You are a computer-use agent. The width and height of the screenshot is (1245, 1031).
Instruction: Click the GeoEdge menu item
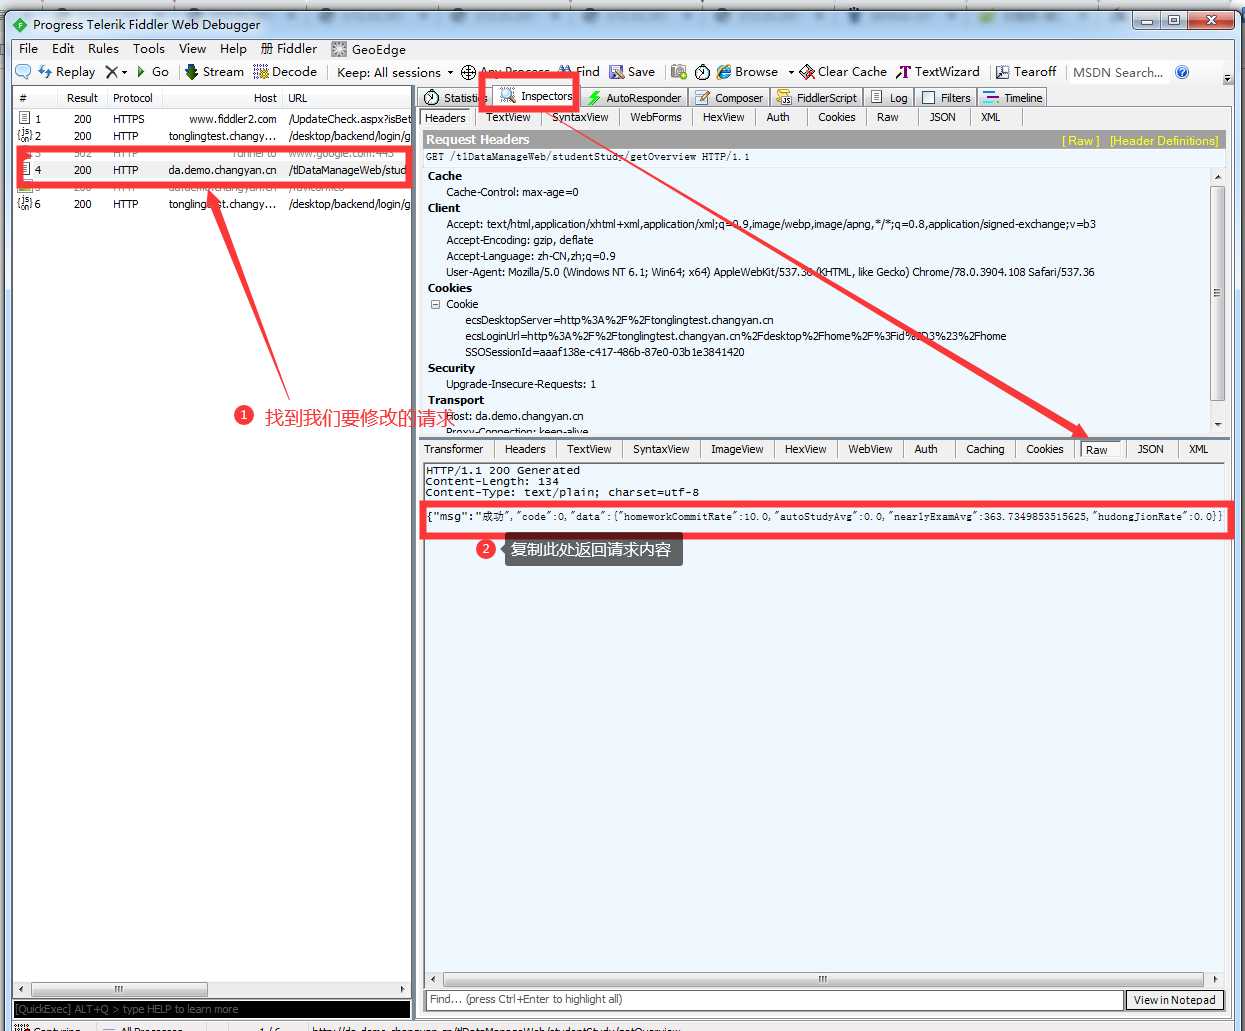(368, 49)
